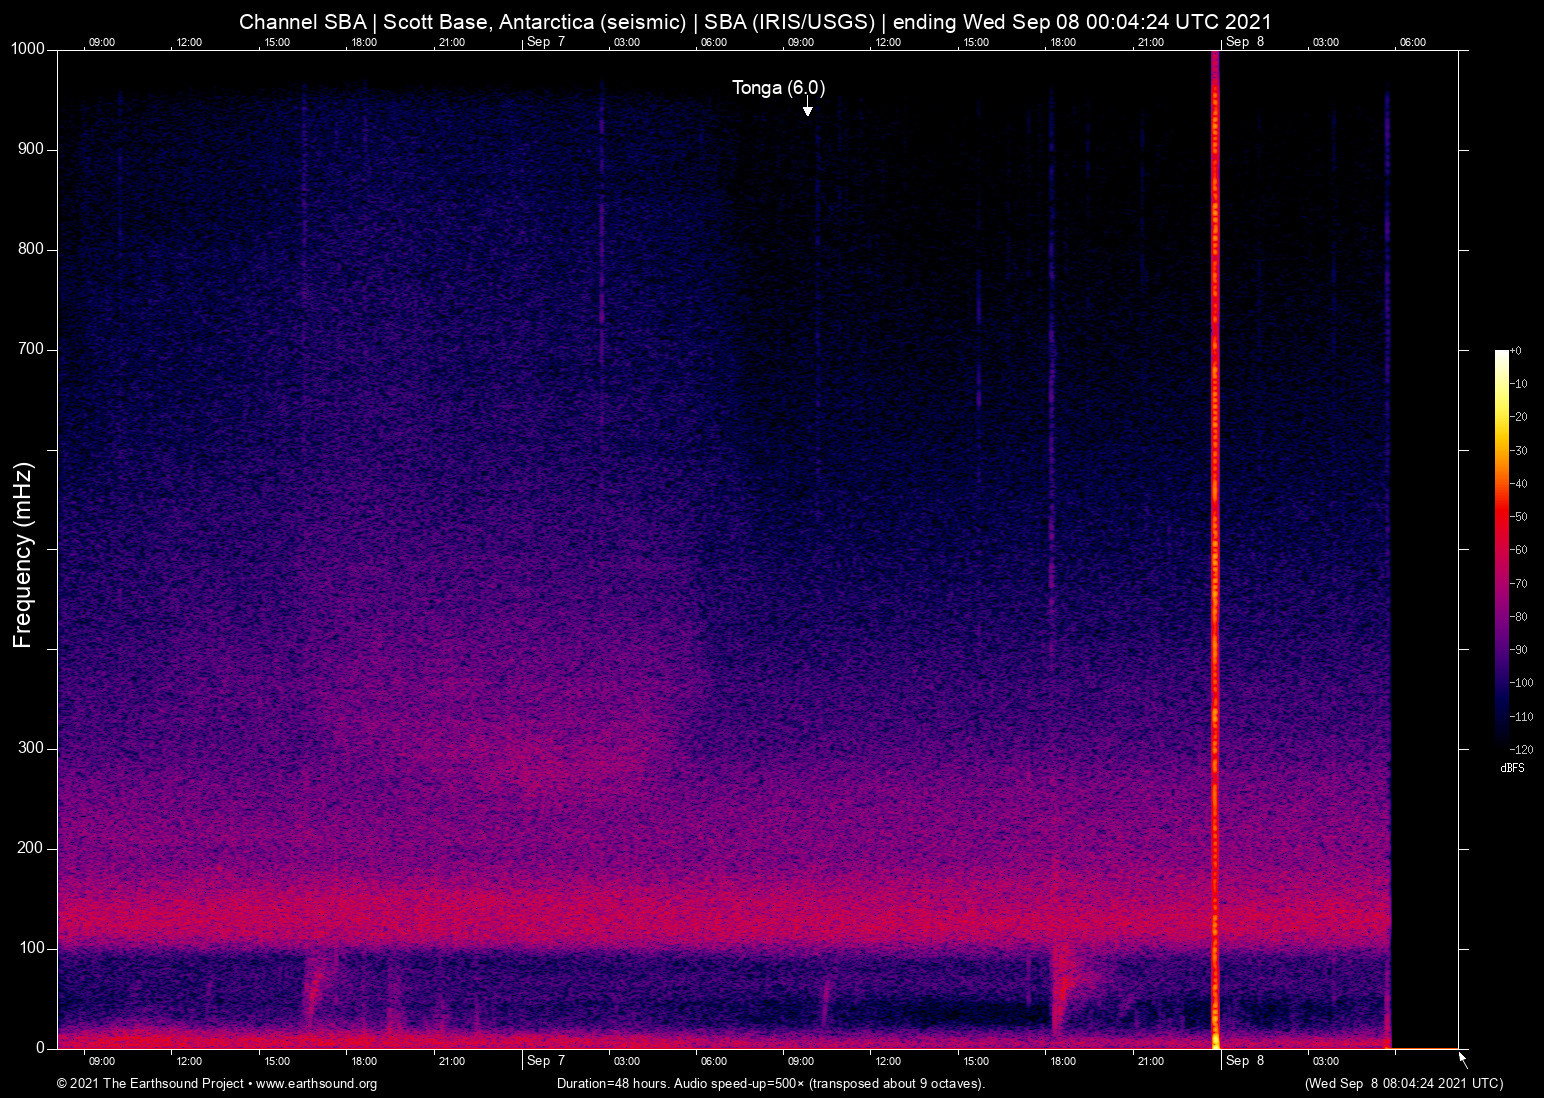
Task: Select the "Sep 7" label on the top axis
Action: 546,42
